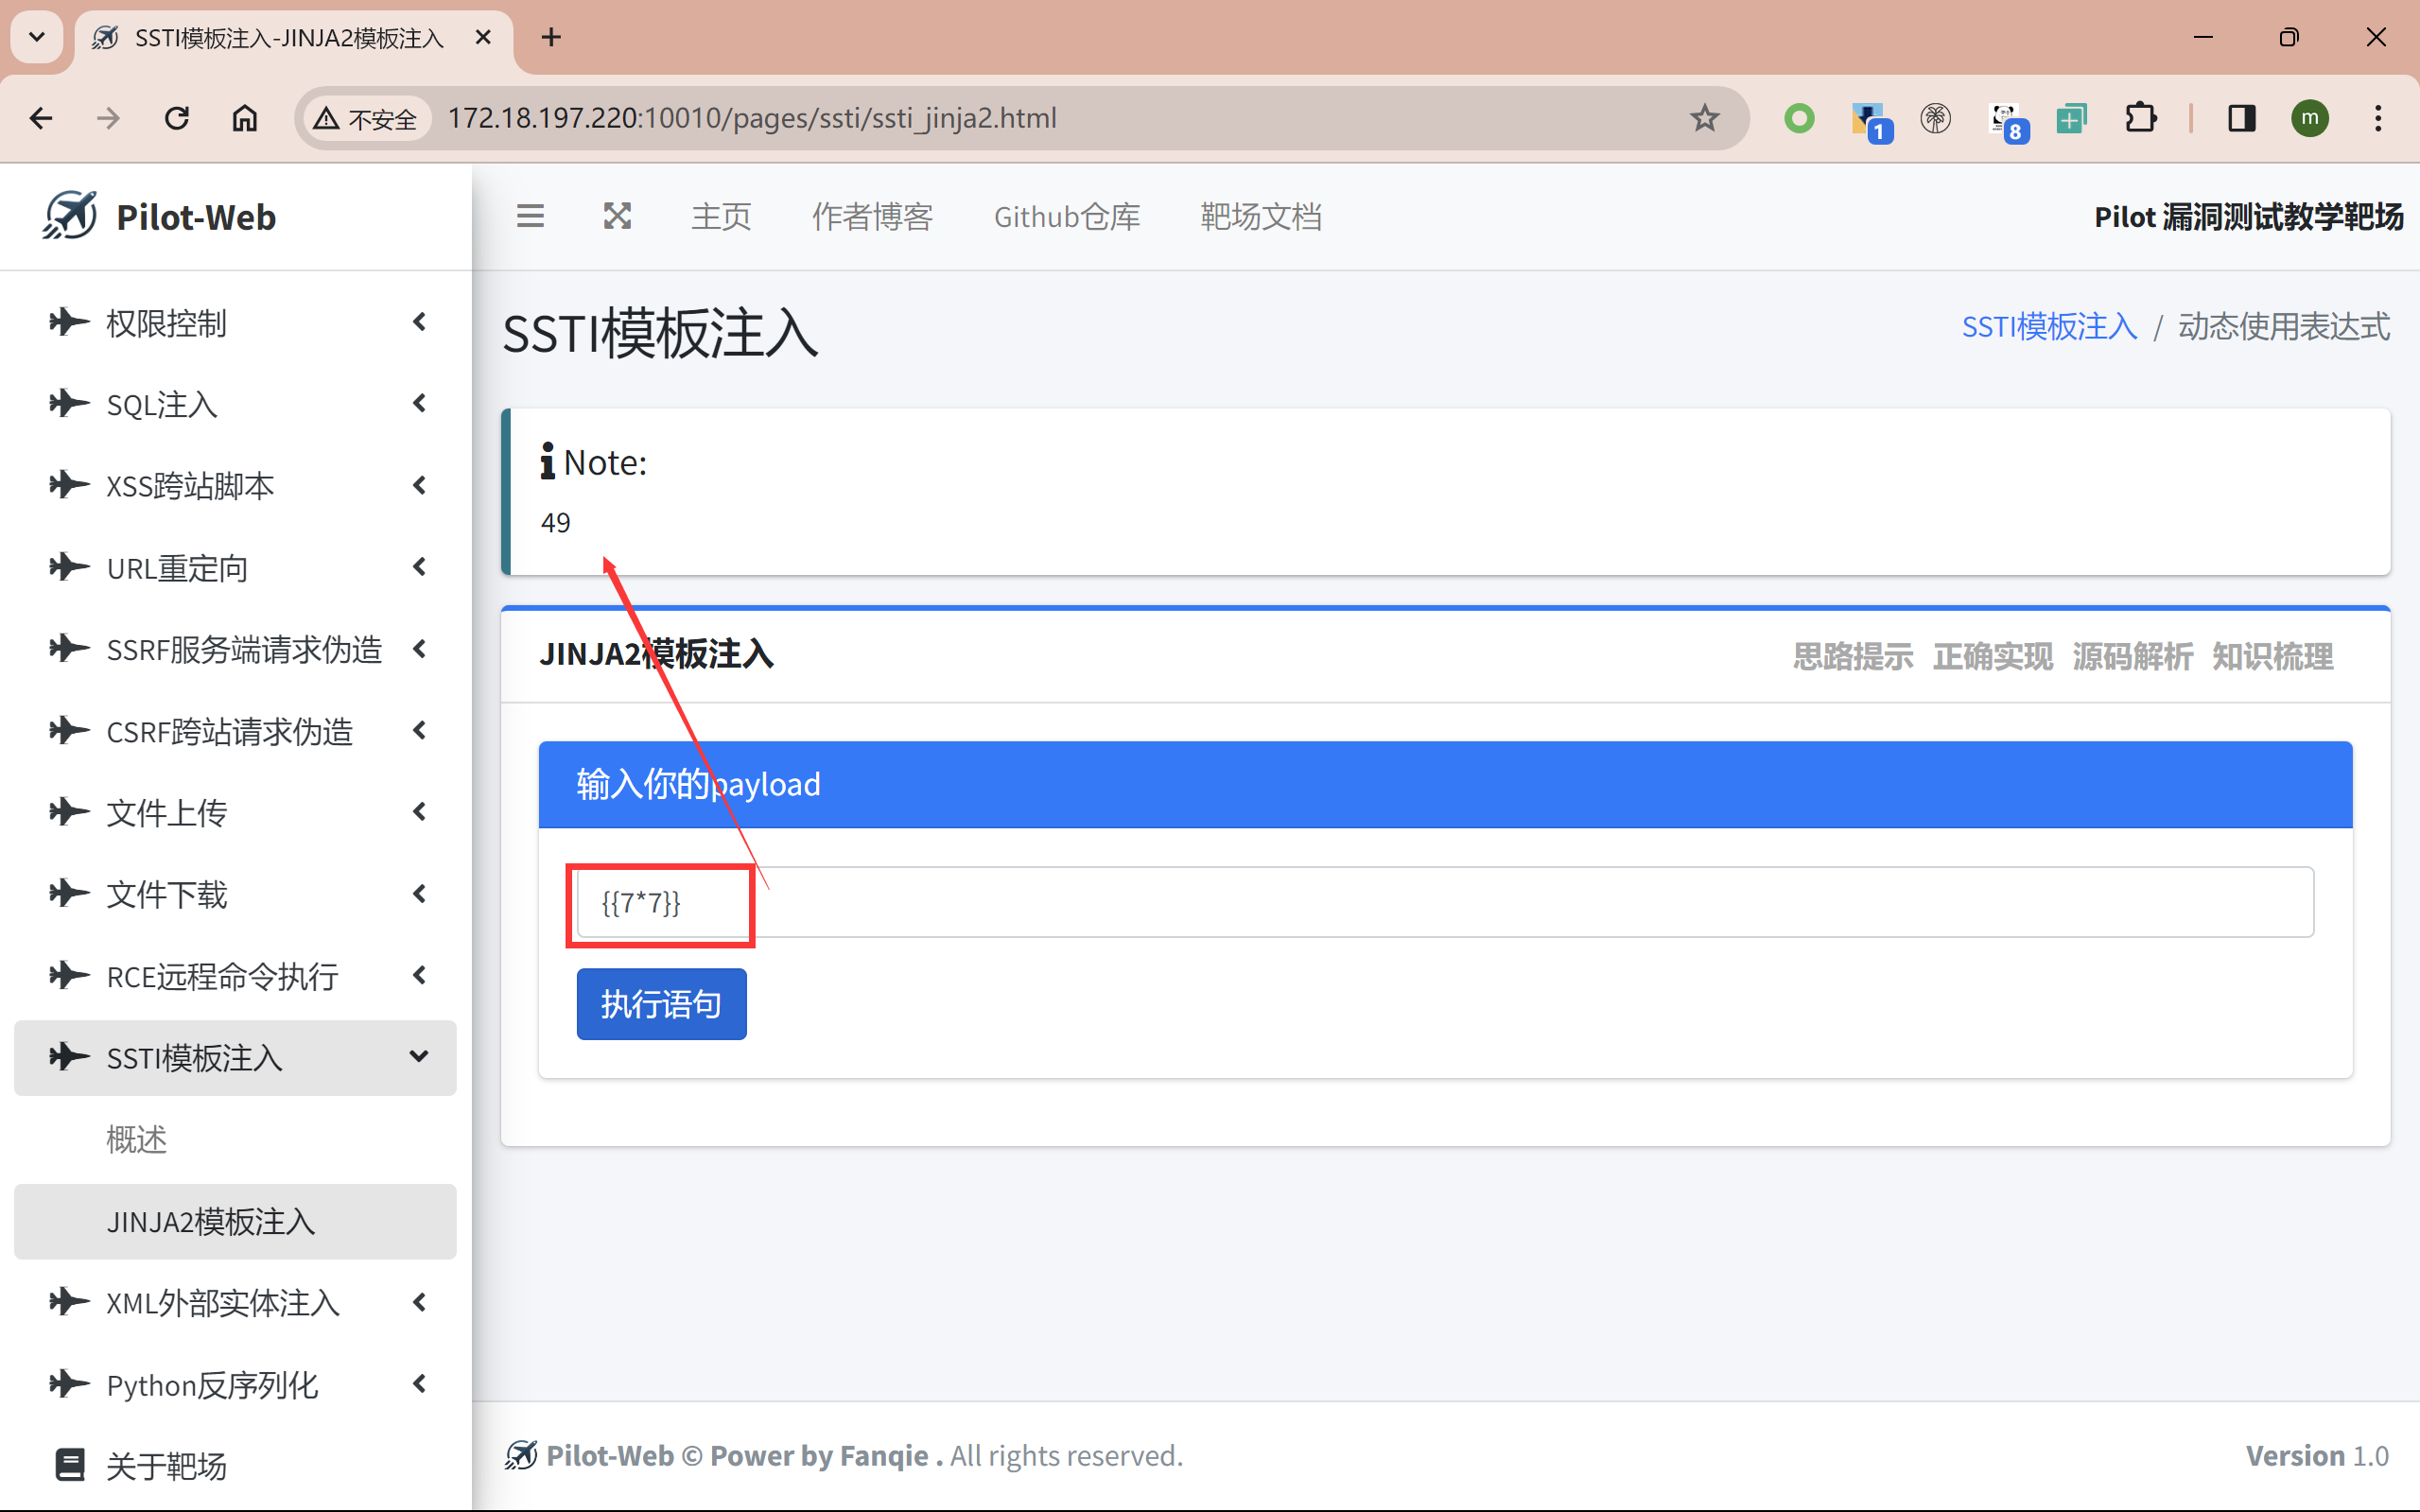The width and height of the screenshot is (2420, 1512).
Task: Click the teal plus extension icon
Action: [x=2072, y=119]
